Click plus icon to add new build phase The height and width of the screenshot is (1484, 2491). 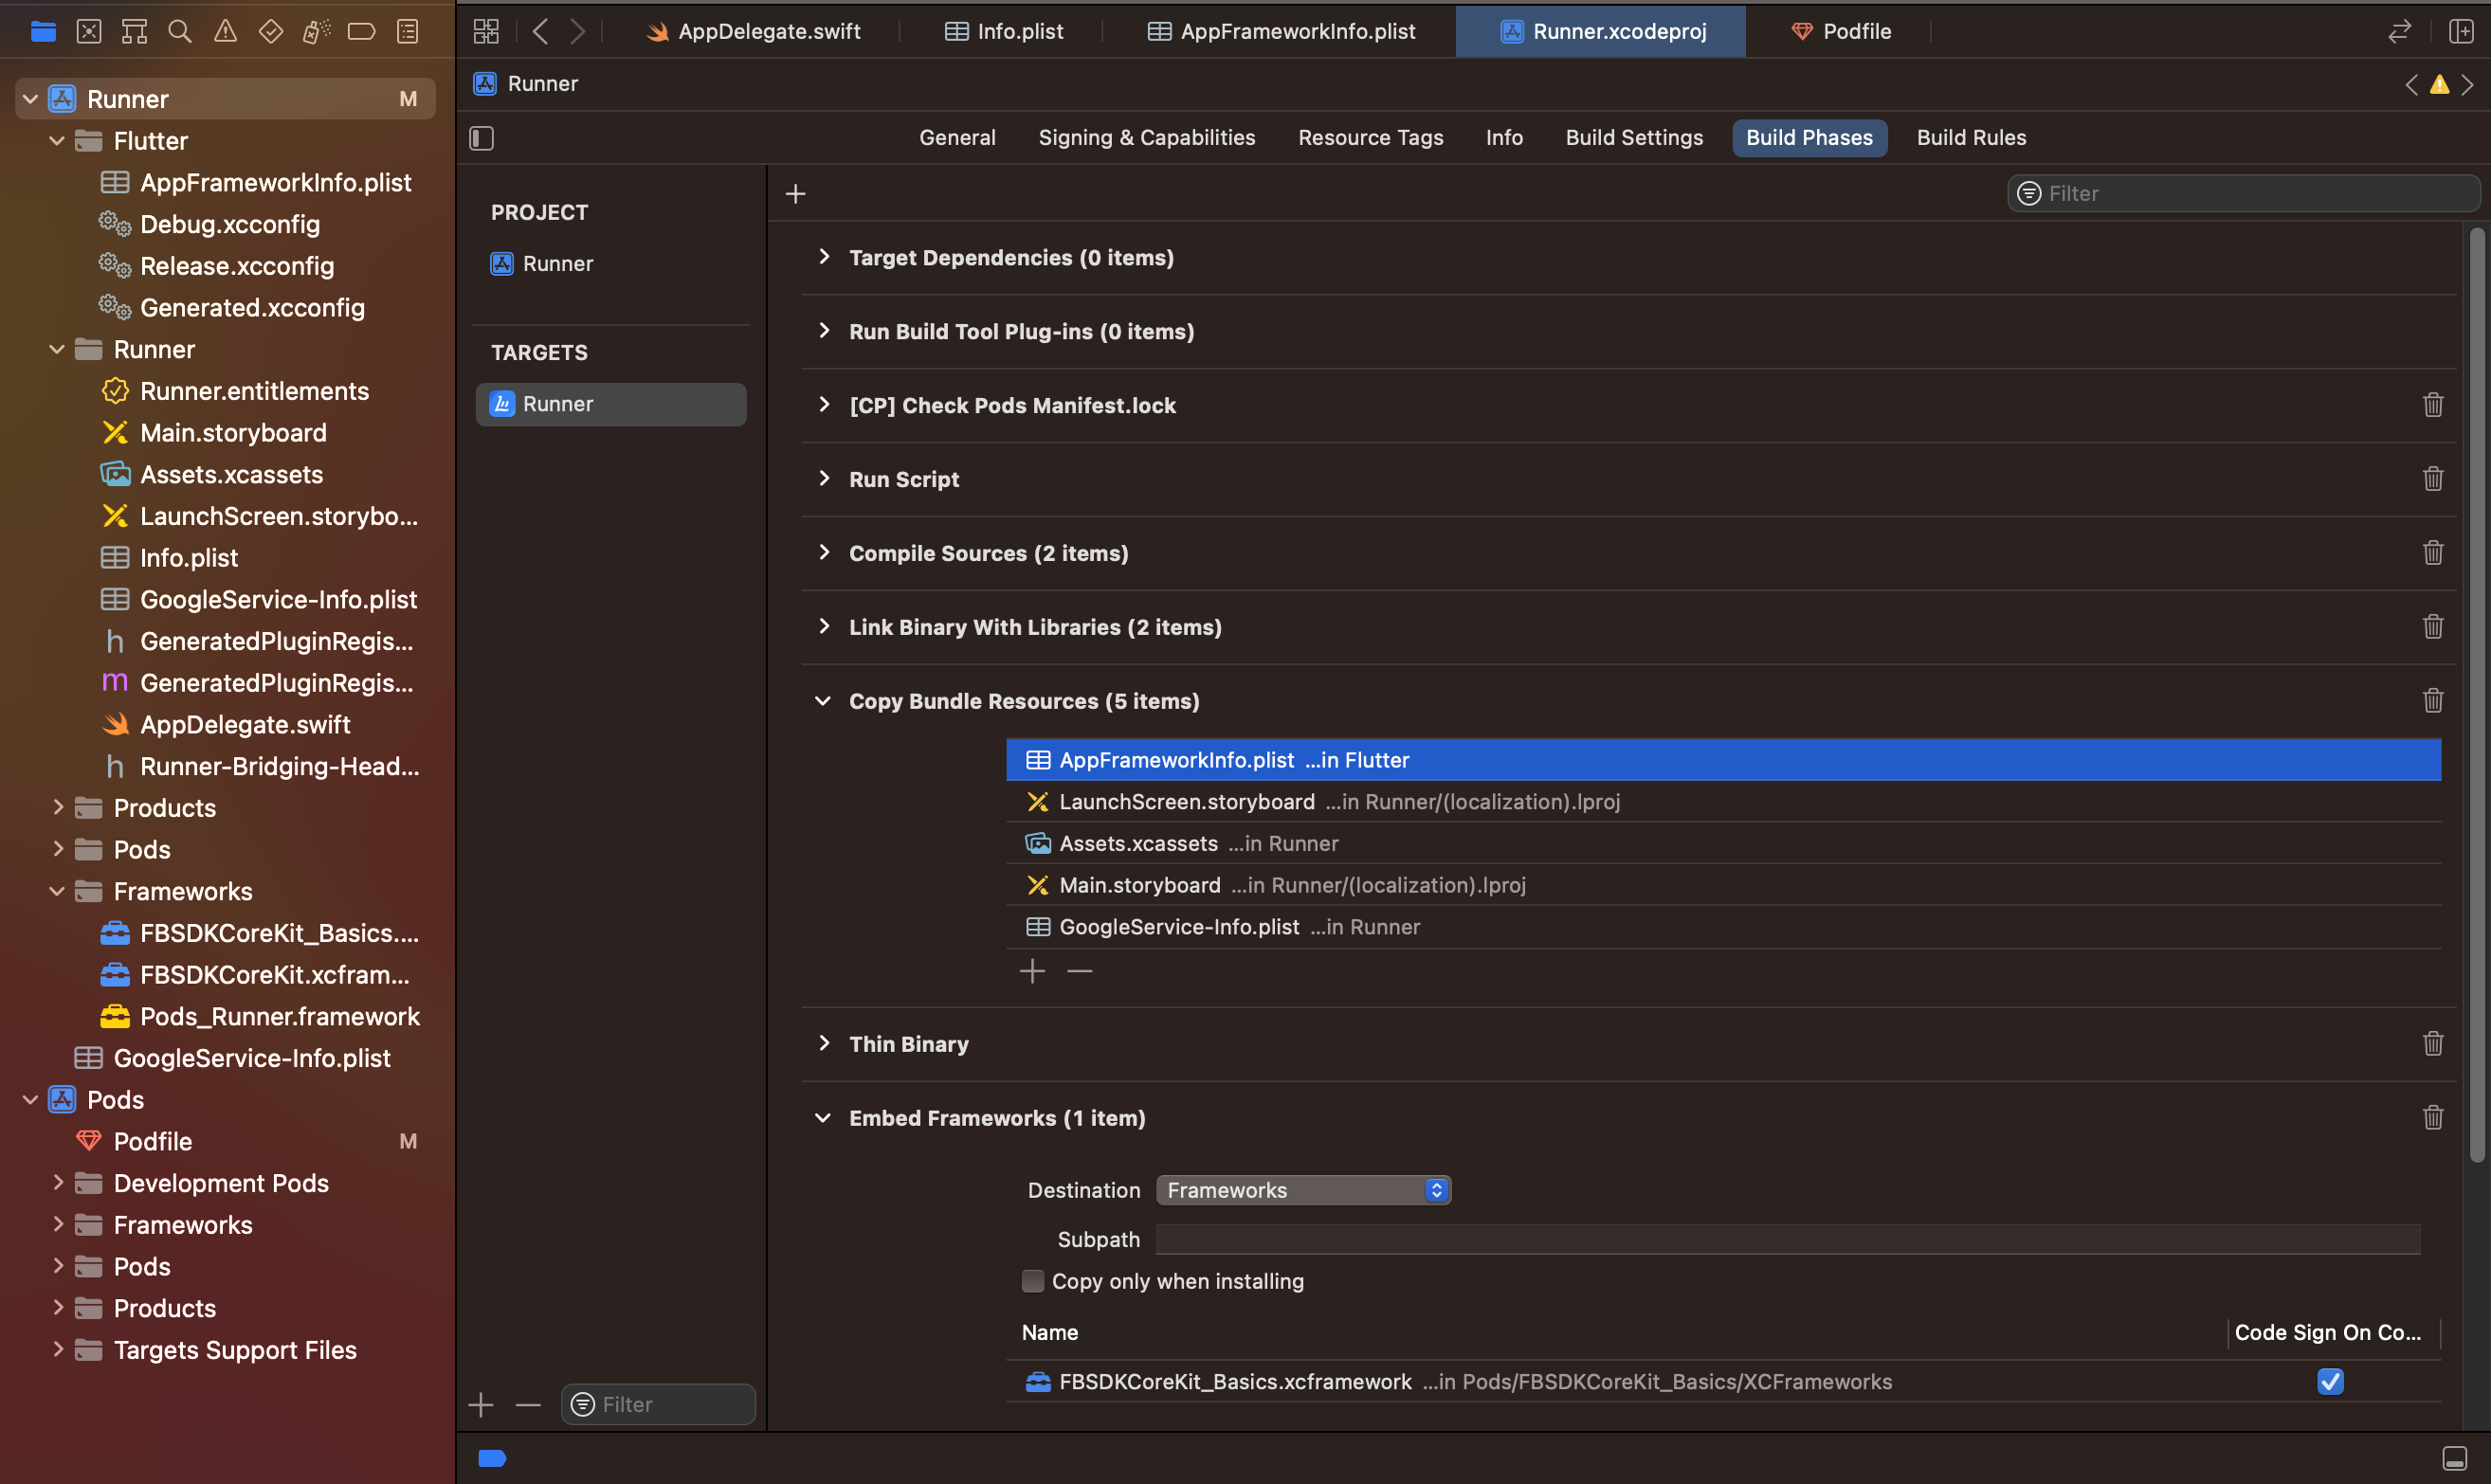click(x=795, y=193)
